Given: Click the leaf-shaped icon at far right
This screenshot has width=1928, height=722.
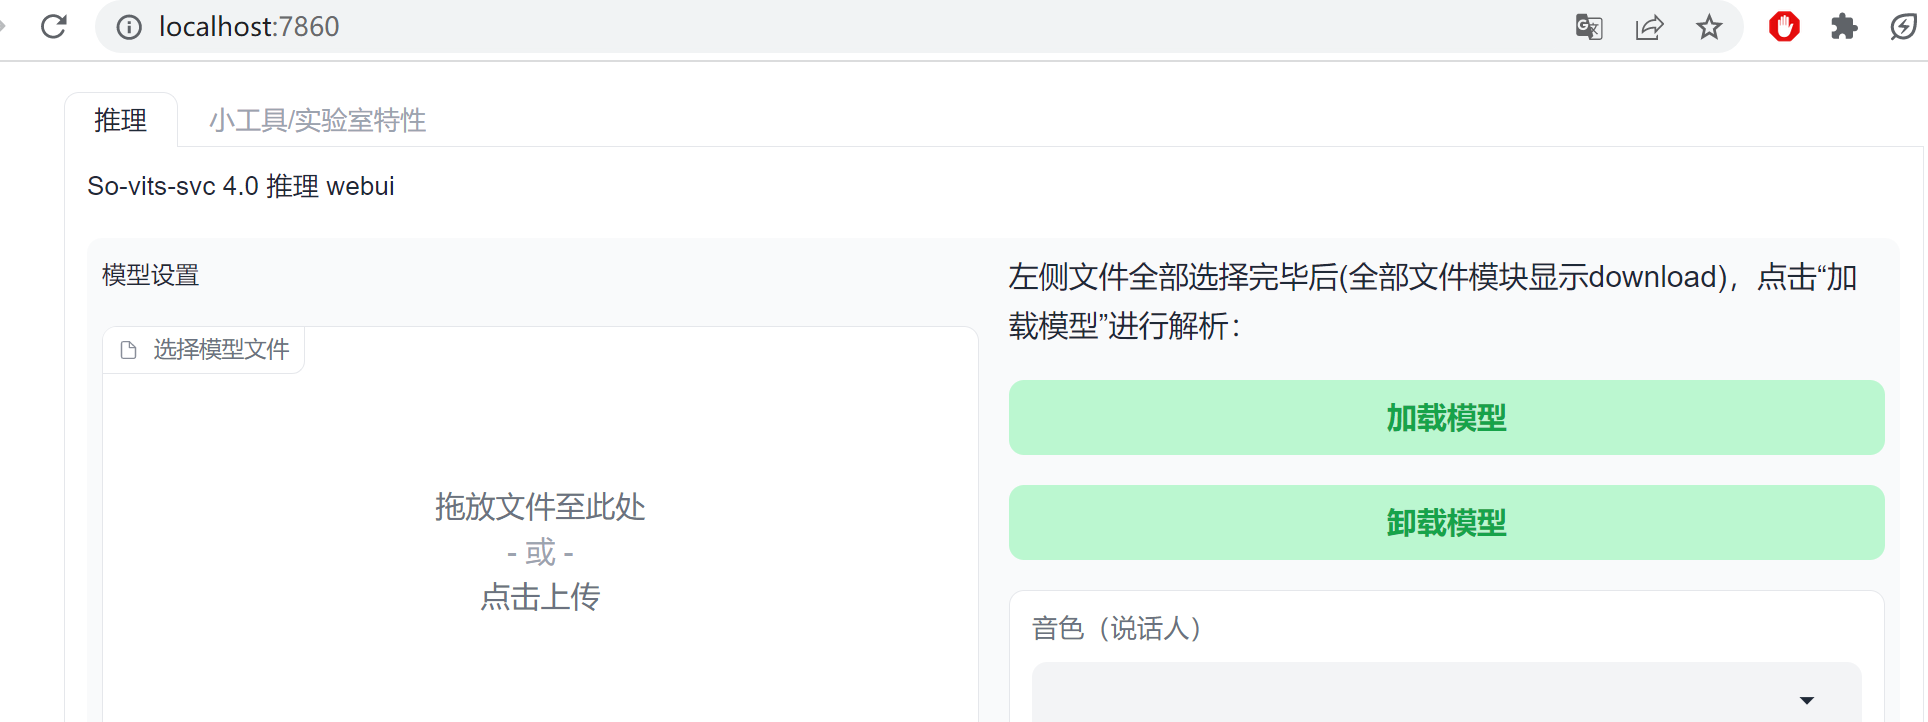Looking at the screenshot, I should 1903,26.
